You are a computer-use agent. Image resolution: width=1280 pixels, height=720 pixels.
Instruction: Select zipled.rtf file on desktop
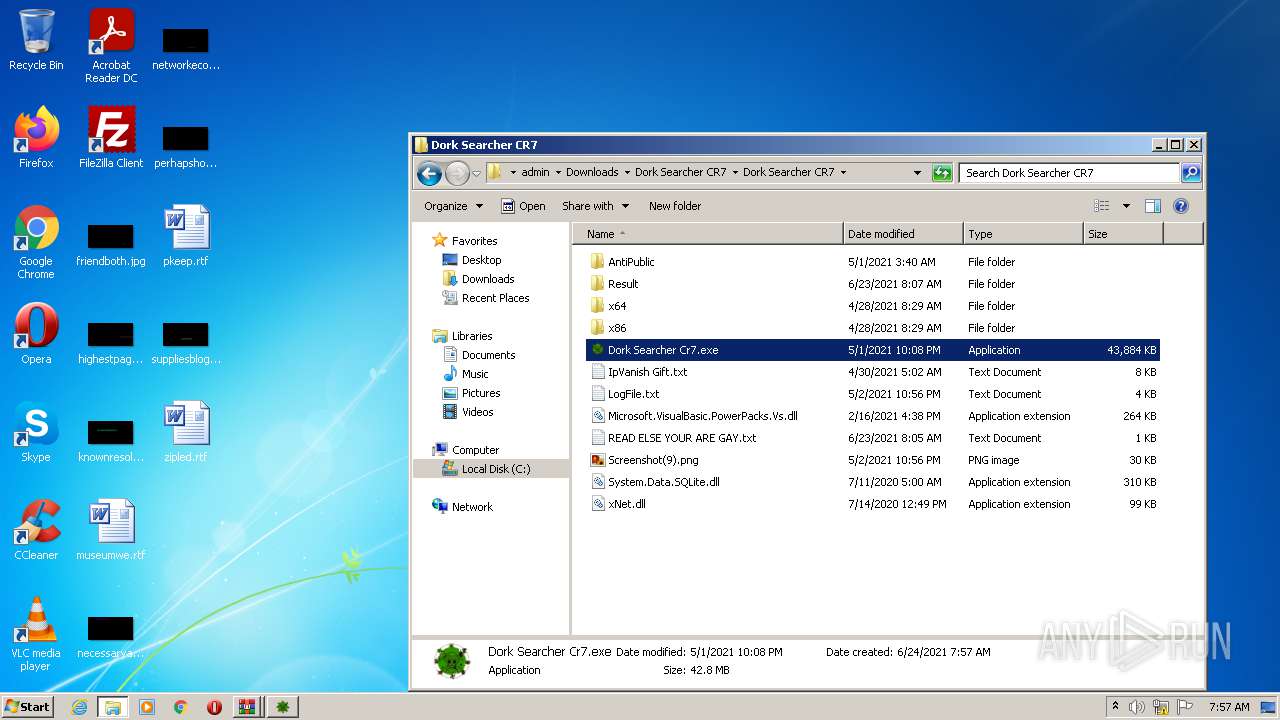(186, 432)
